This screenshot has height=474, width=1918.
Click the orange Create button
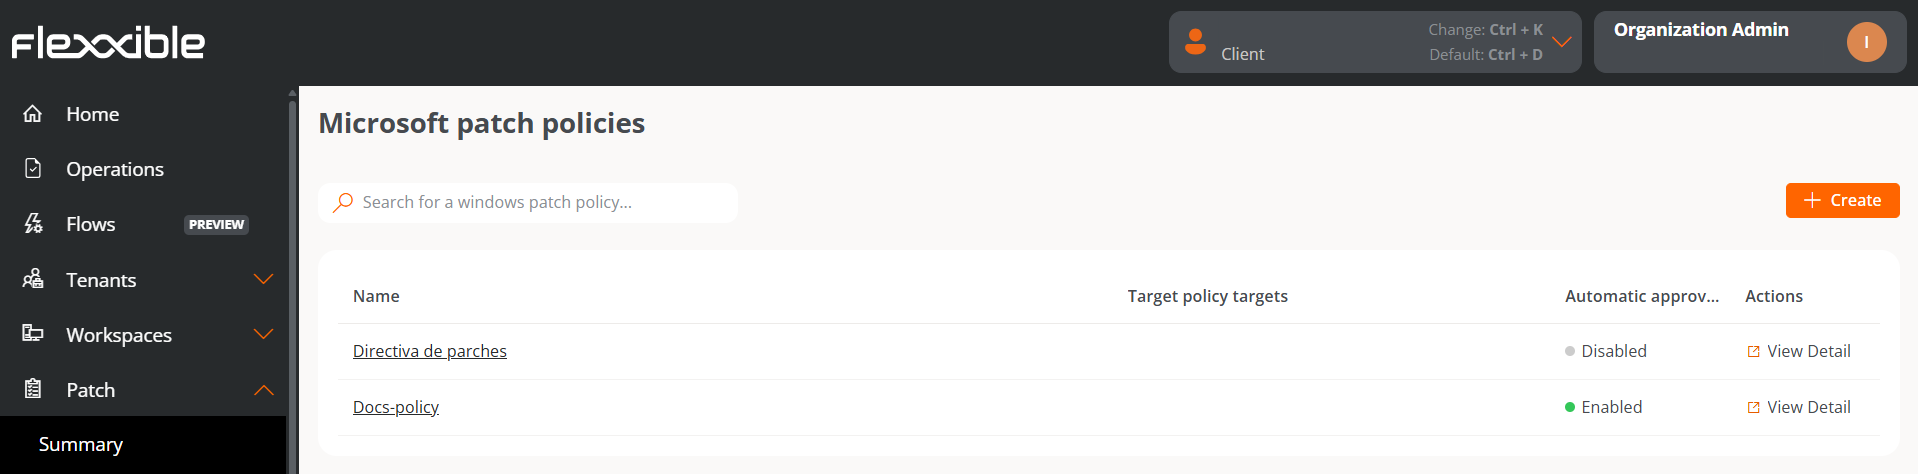(1842, 200)
